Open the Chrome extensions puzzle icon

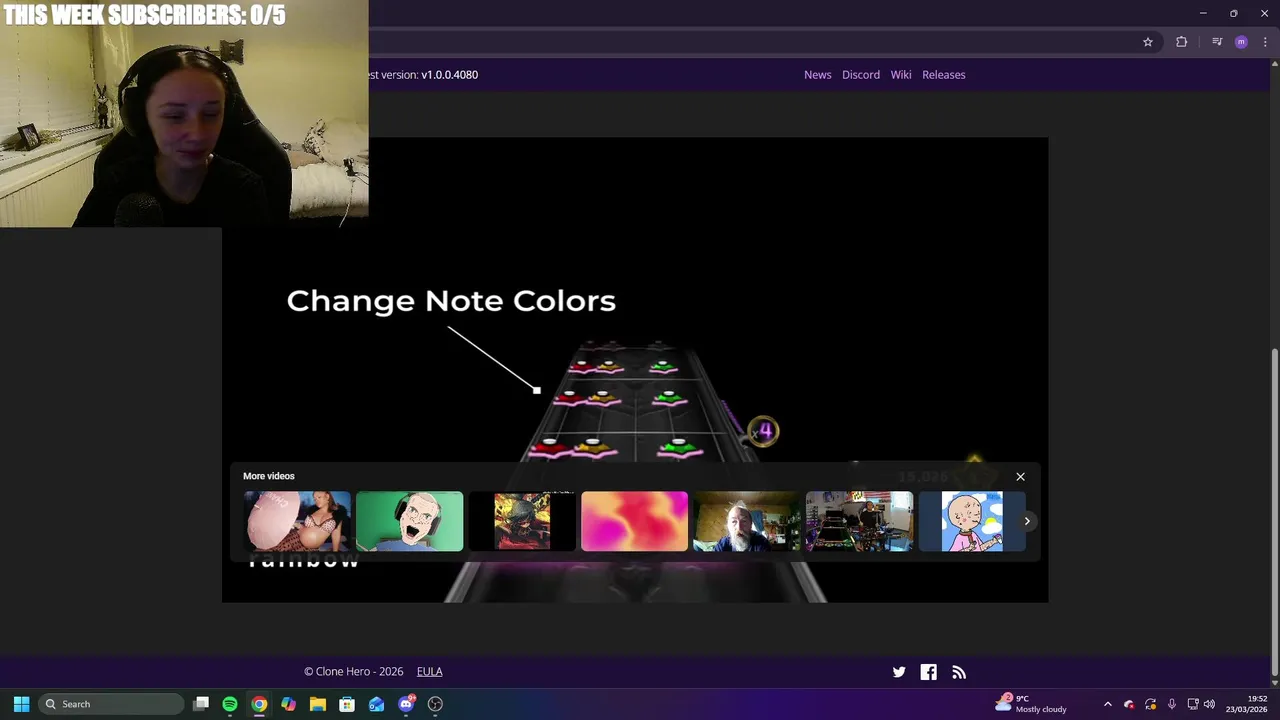[1182, 42]
